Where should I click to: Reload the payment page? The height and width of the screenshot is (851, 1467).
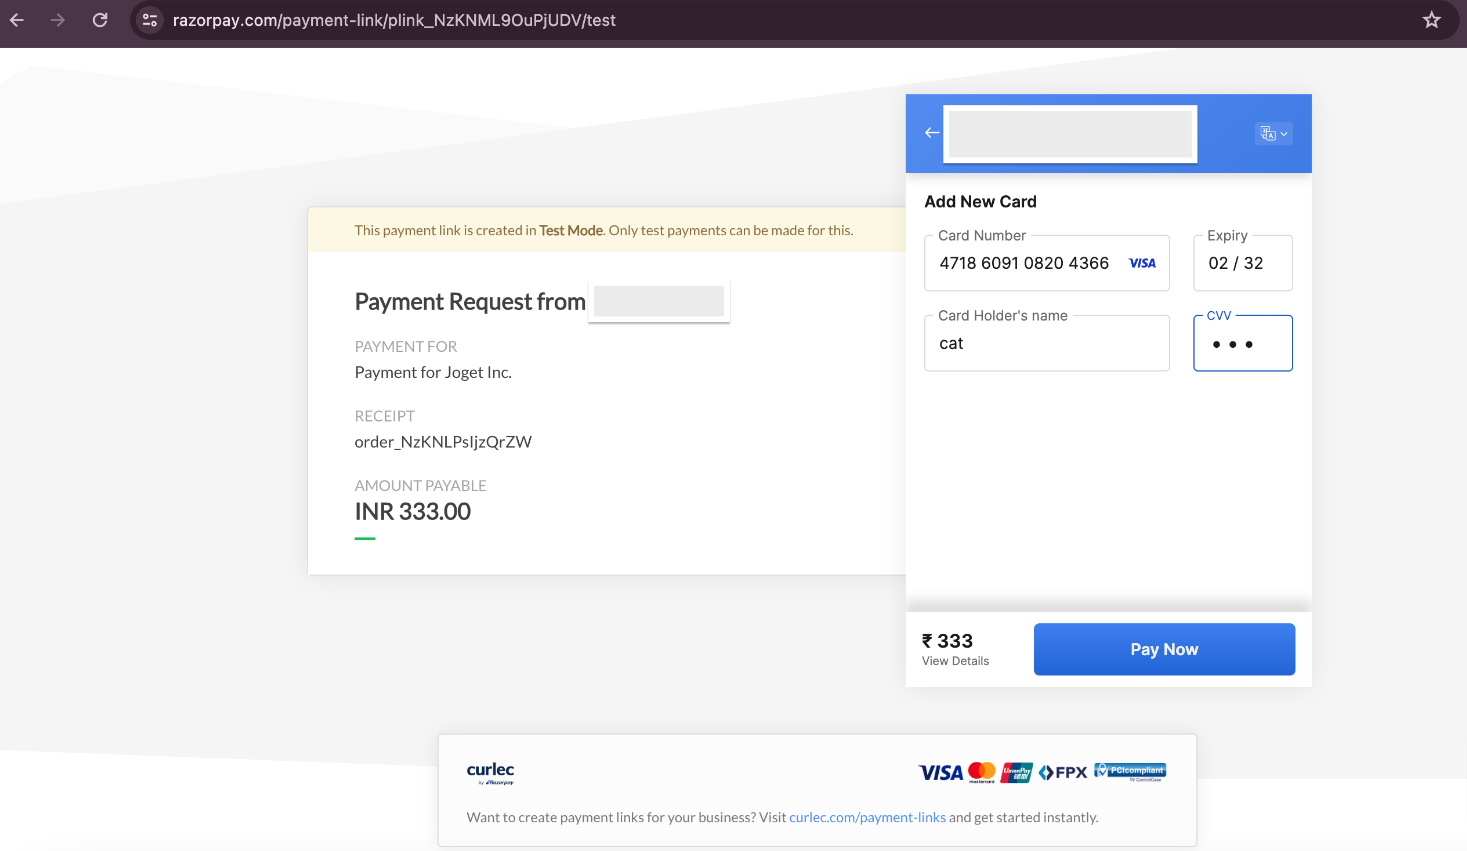[100, 20]
